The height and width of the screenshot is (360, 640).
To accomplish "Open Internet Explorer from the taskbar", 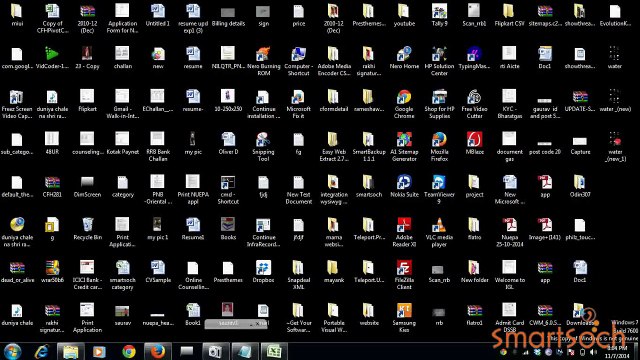I will [x=42, y=351].
